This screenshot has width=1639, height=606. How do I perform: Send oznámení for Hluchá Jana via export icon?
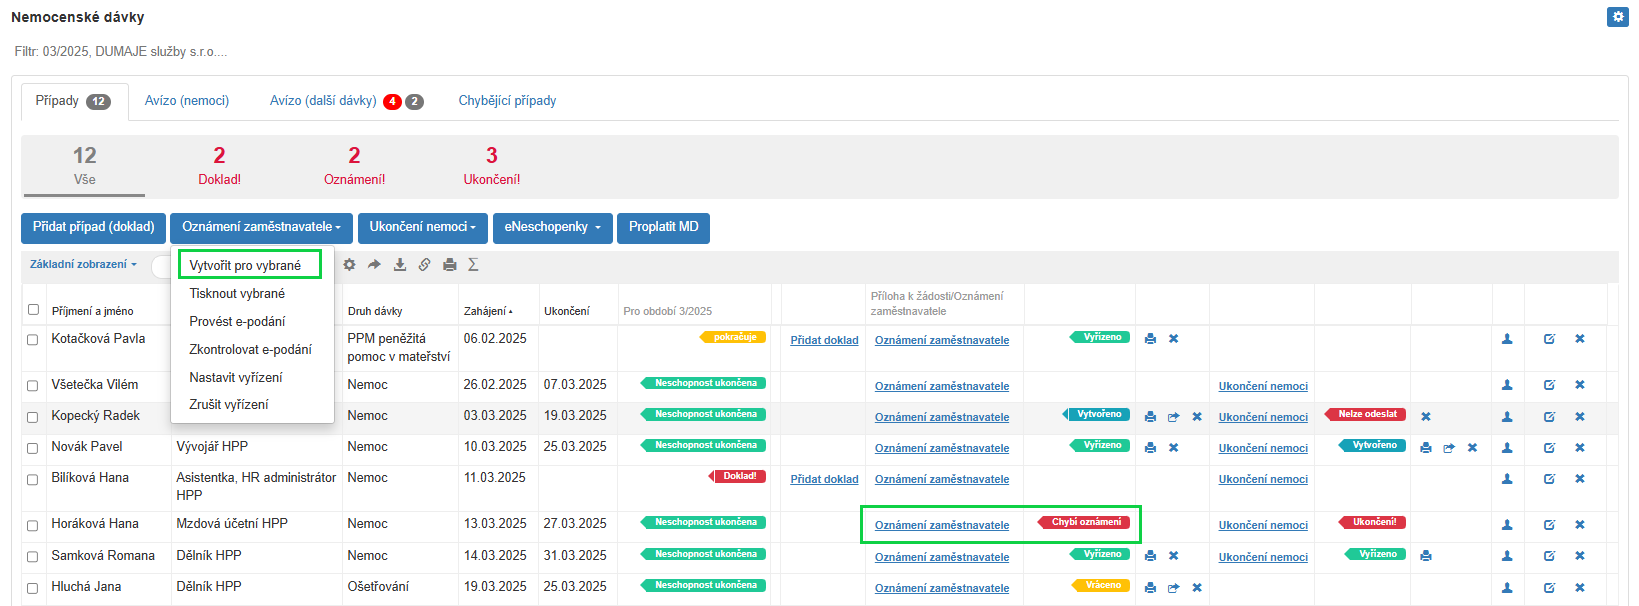point(1173,588)
